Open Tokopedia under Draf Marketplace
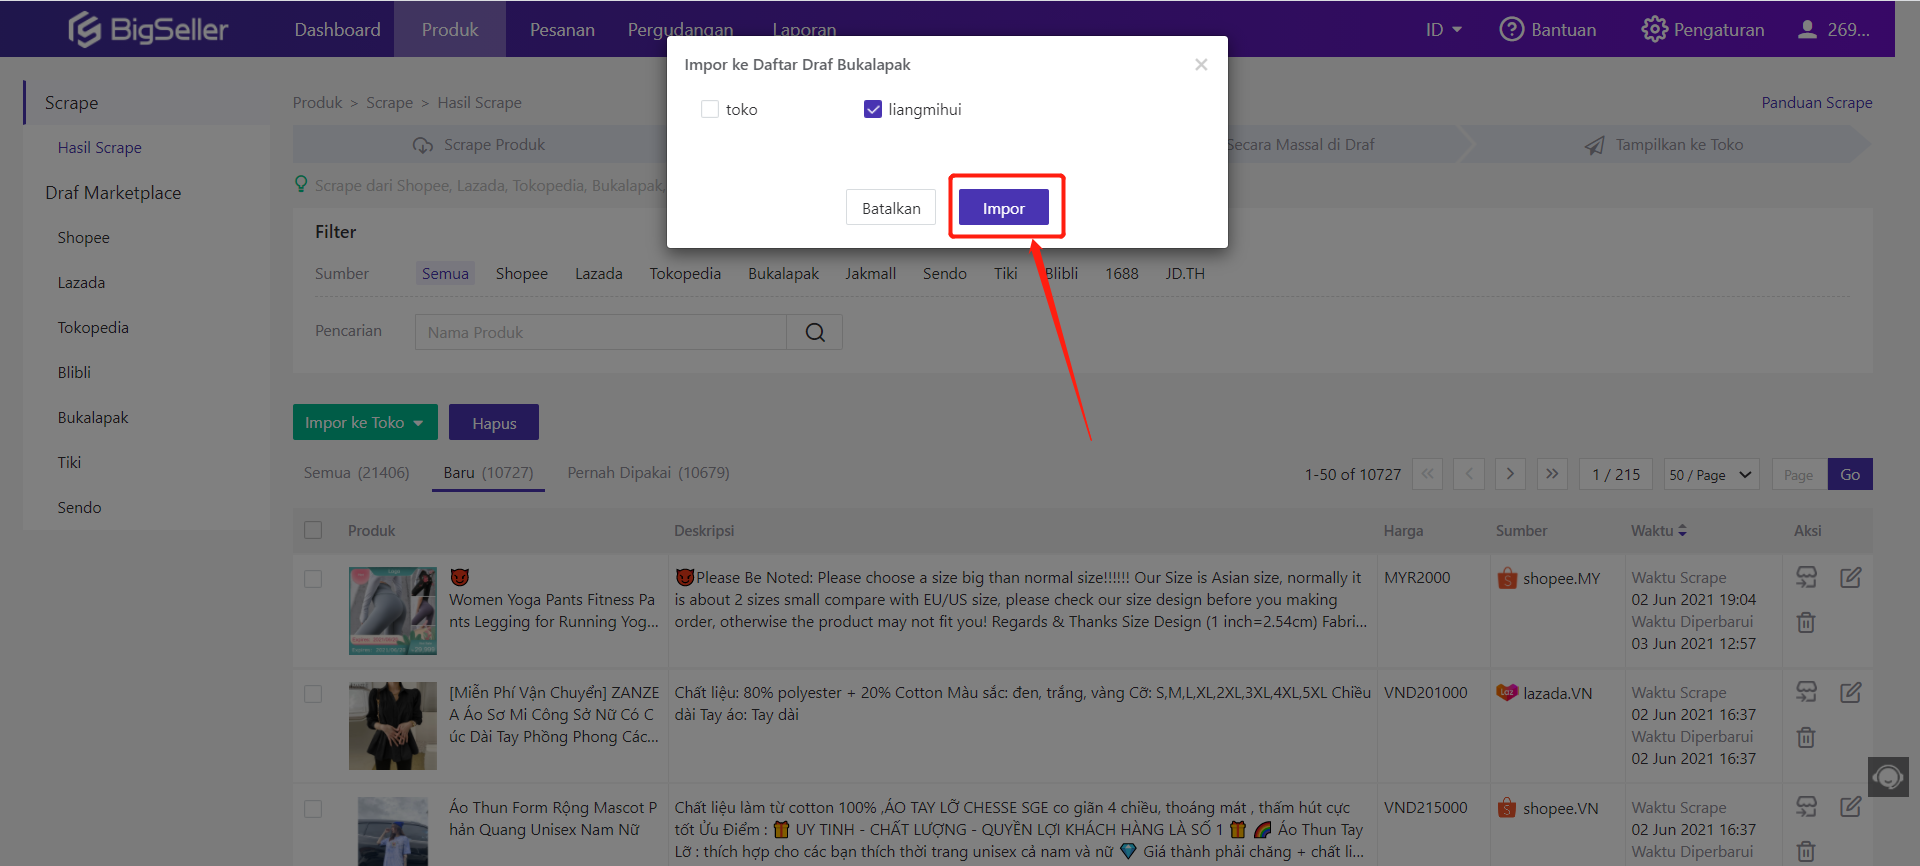 [93, 327]
